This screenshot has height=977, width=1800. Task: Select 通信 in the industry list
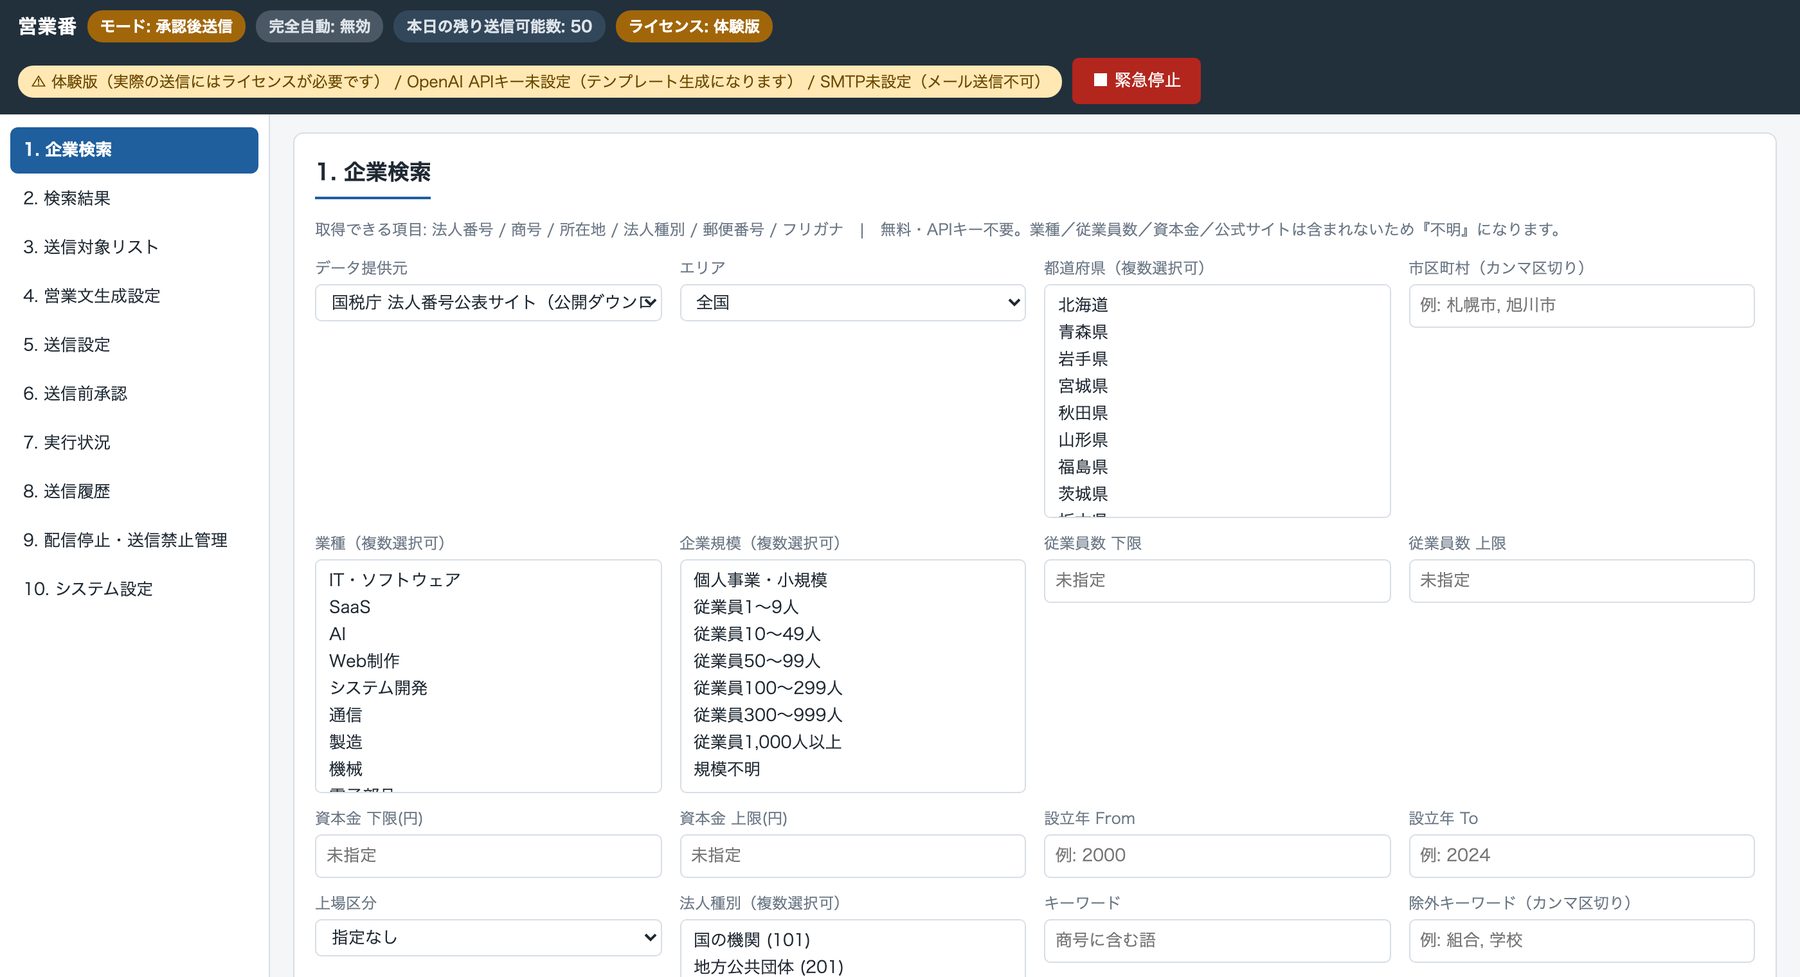click(x=488, y=715)
